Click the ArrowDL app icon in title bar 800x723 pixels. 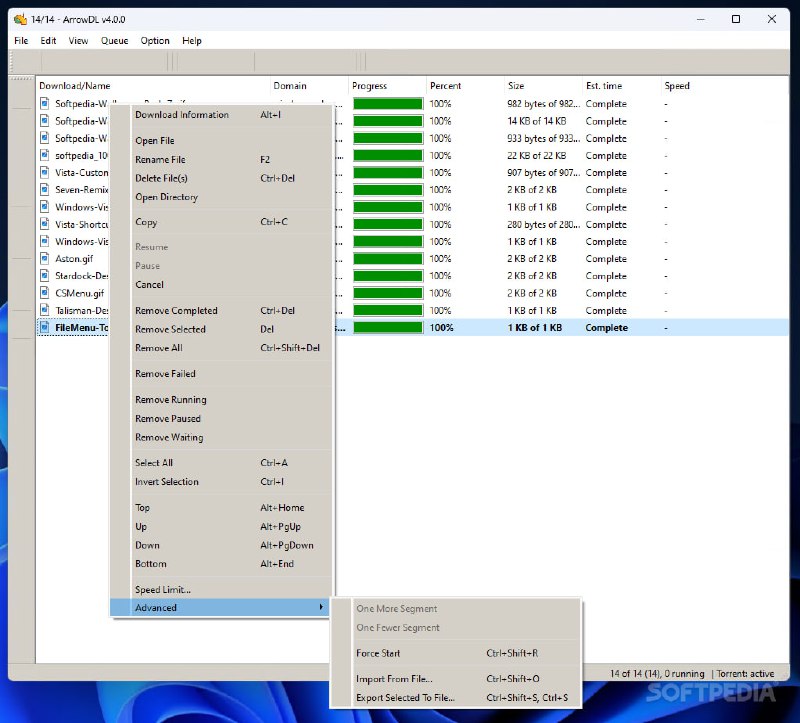tap(19, 19)
